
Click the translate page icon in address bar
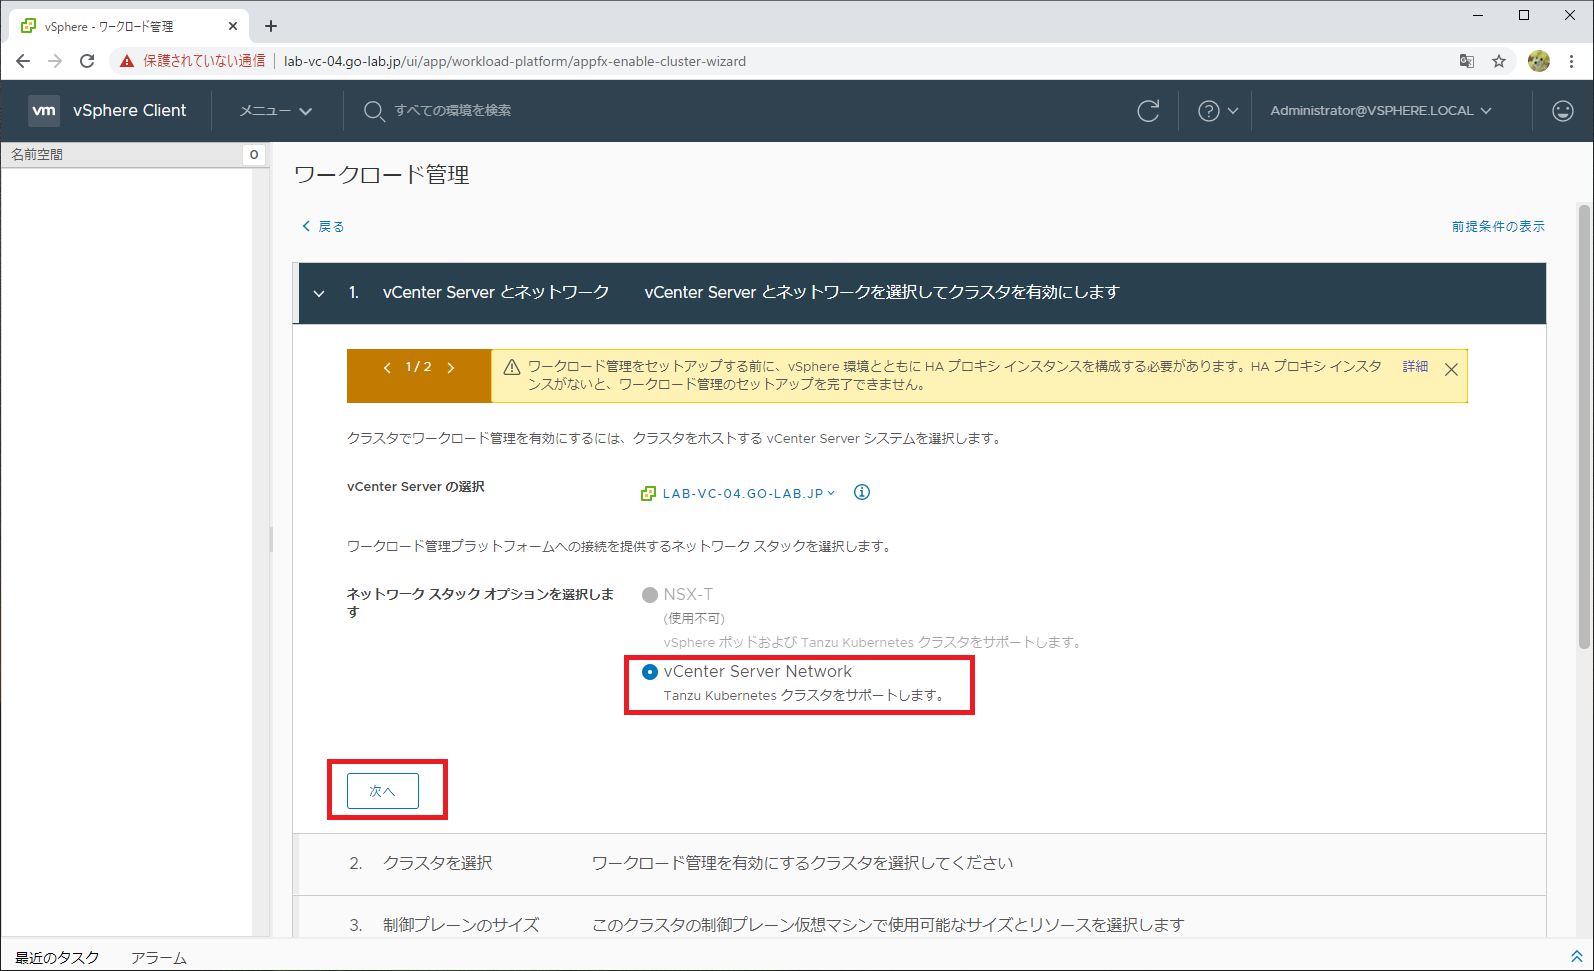click(x=1467, y=61)
